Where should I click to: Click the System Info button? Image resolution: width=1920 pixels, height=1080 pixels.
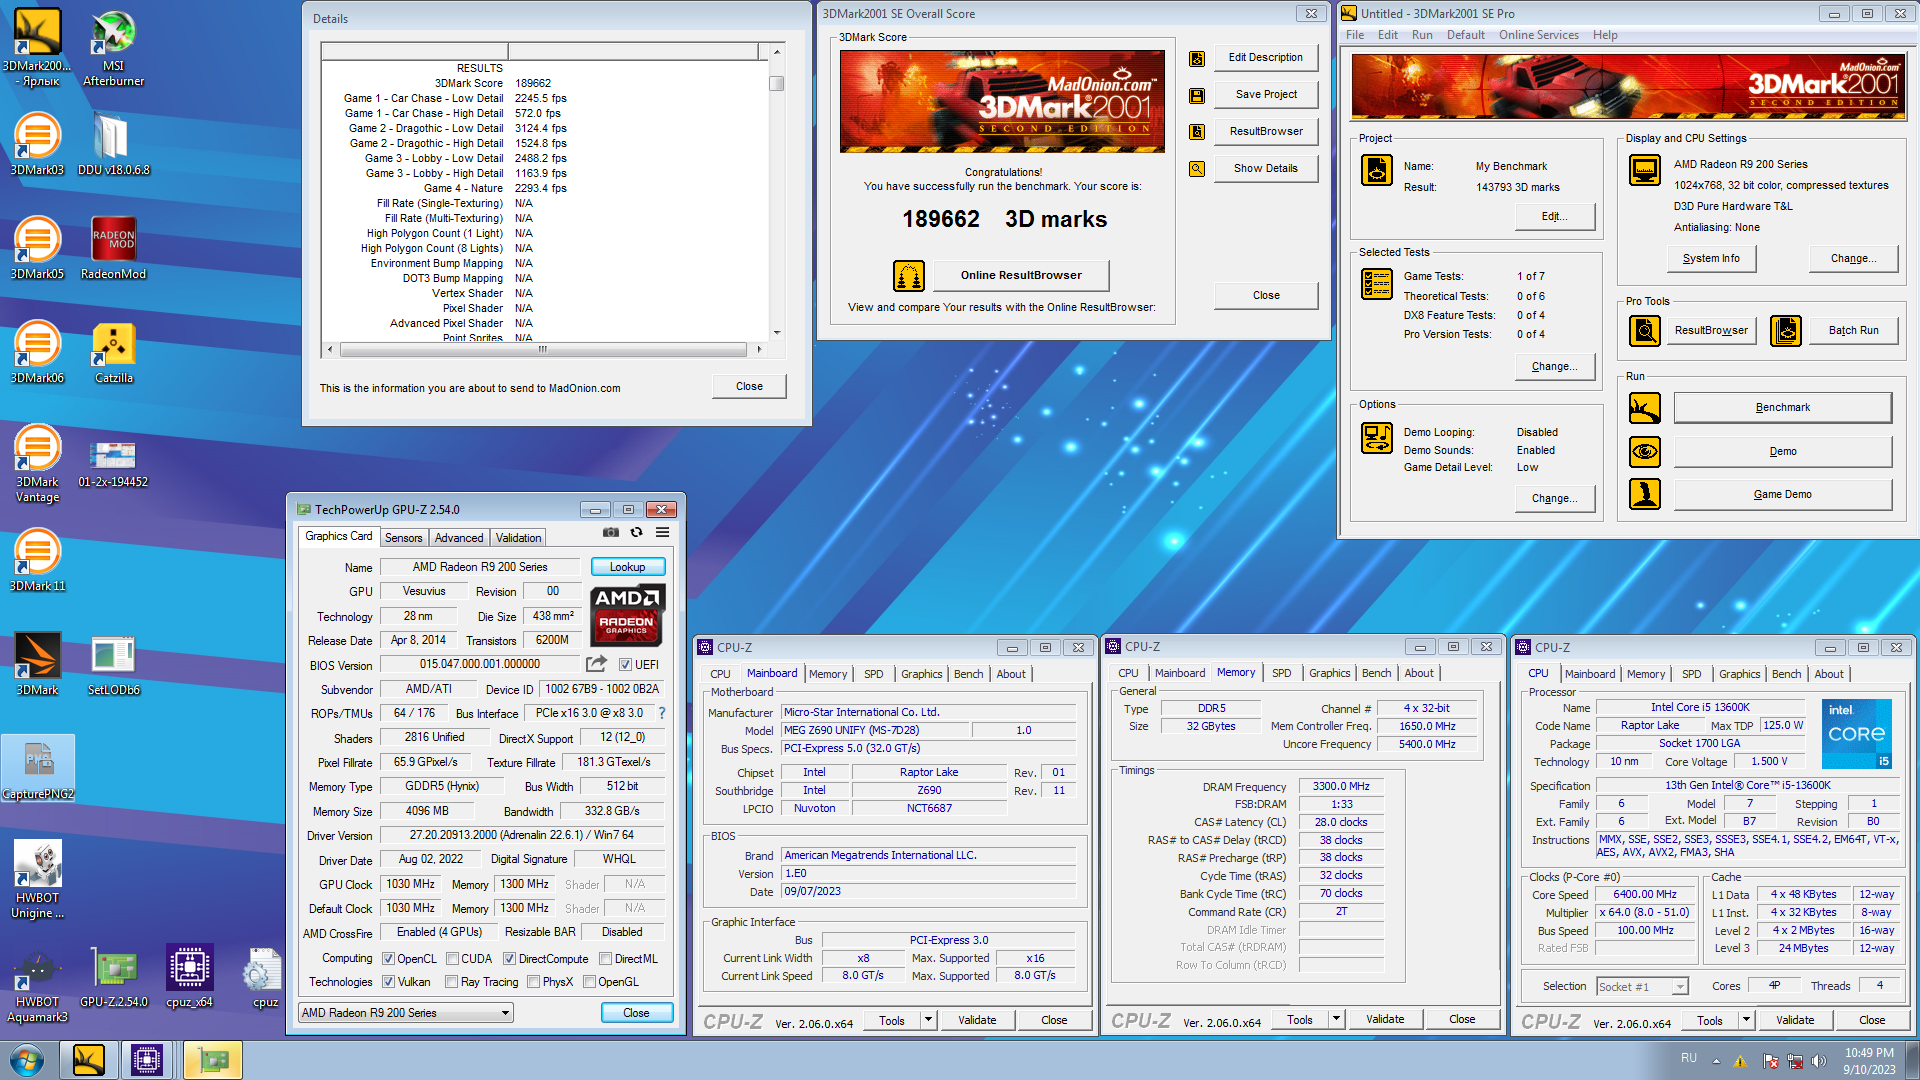click(x=1711, y=258)
